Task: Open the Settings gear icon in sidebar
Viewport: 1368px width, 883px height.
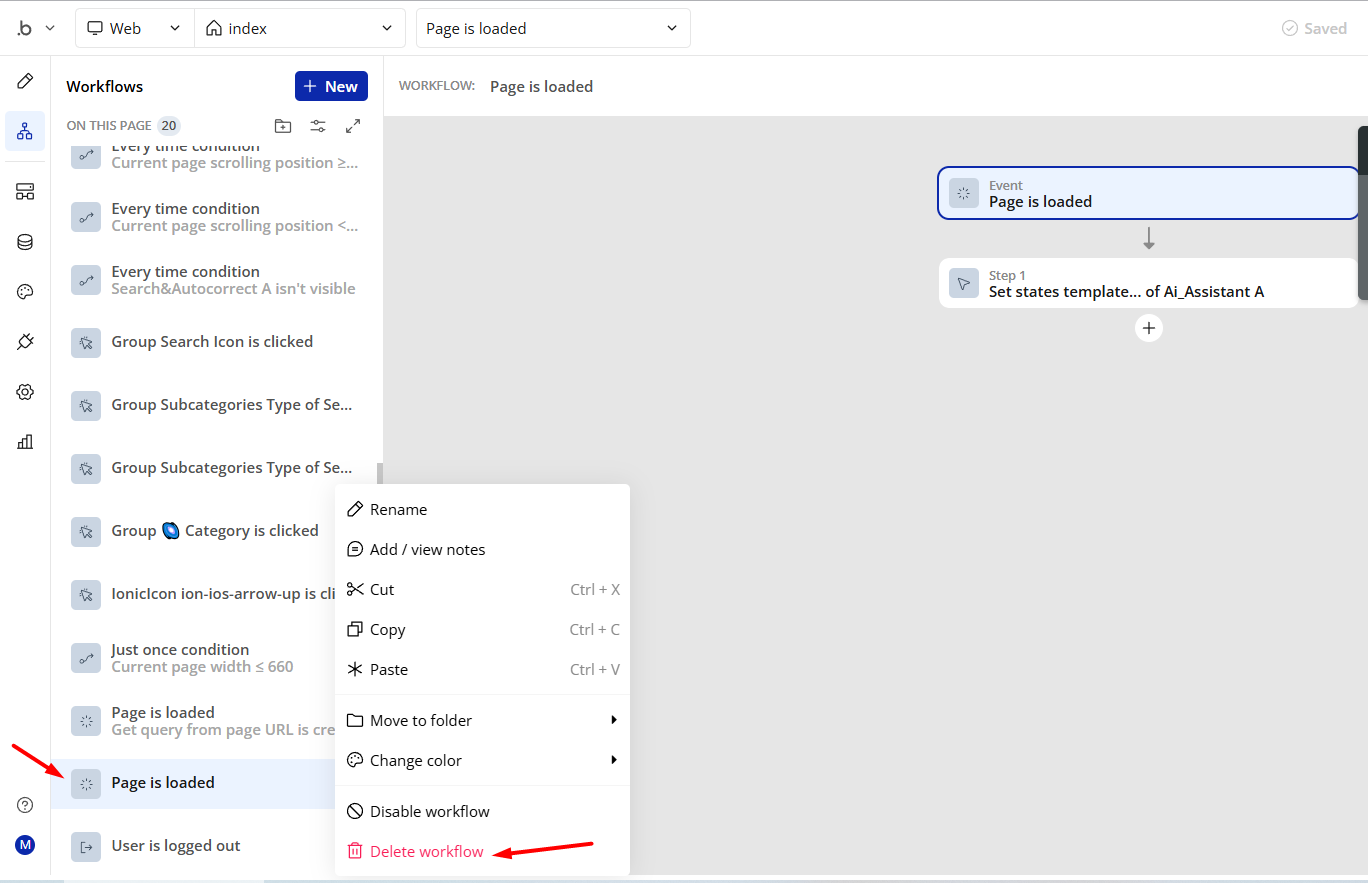Action: click(25, 392)
